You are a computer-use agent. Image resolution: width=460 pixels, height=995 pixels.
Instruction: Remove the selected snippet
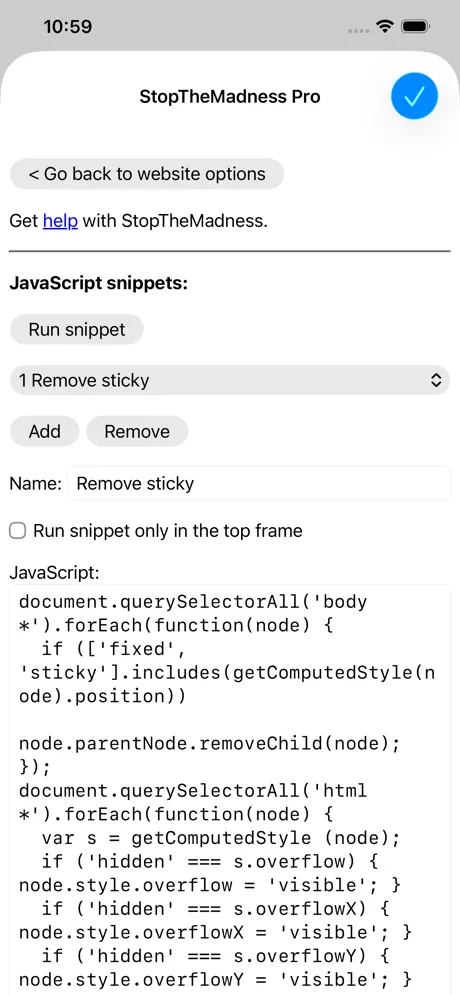click(137, 432)
